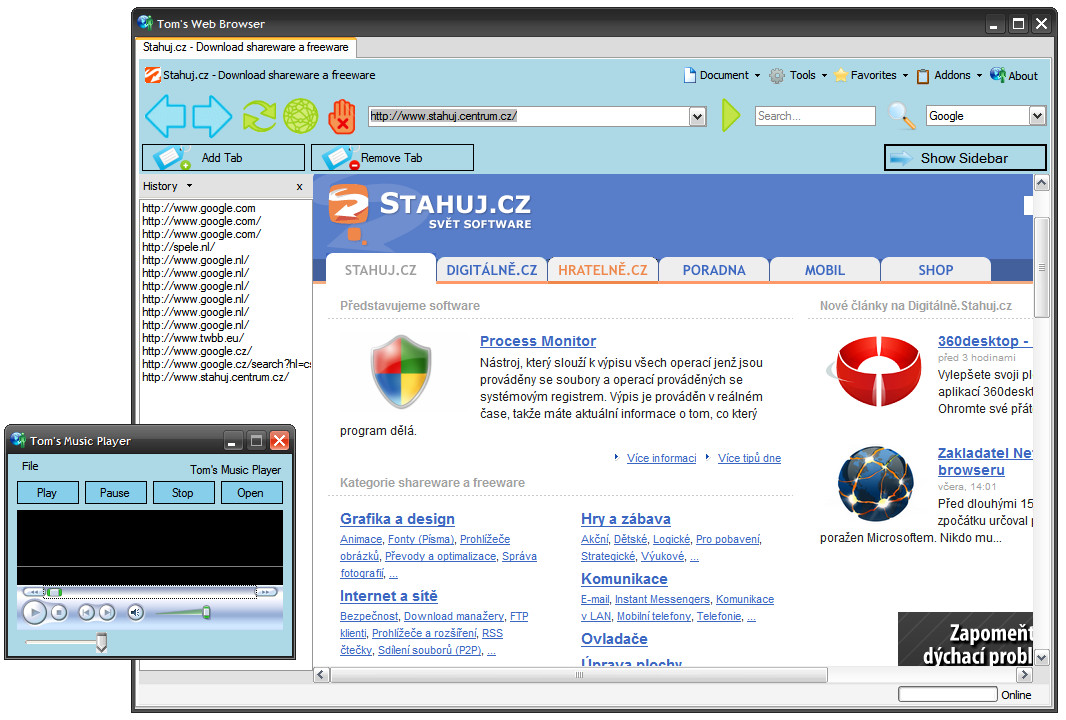The height and width of the screenshot is (720, 1066).
Task: Switch to MOBIL site tab
Action: (x=825, y=270)
